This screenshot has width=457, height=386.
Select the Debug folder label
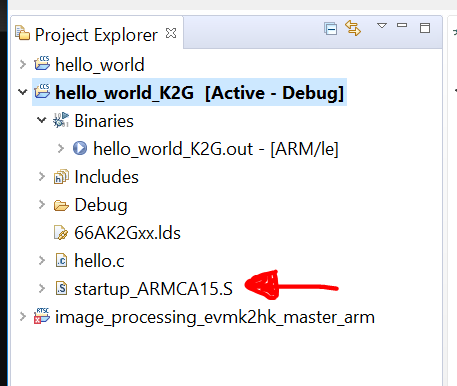tap(101, 205)
